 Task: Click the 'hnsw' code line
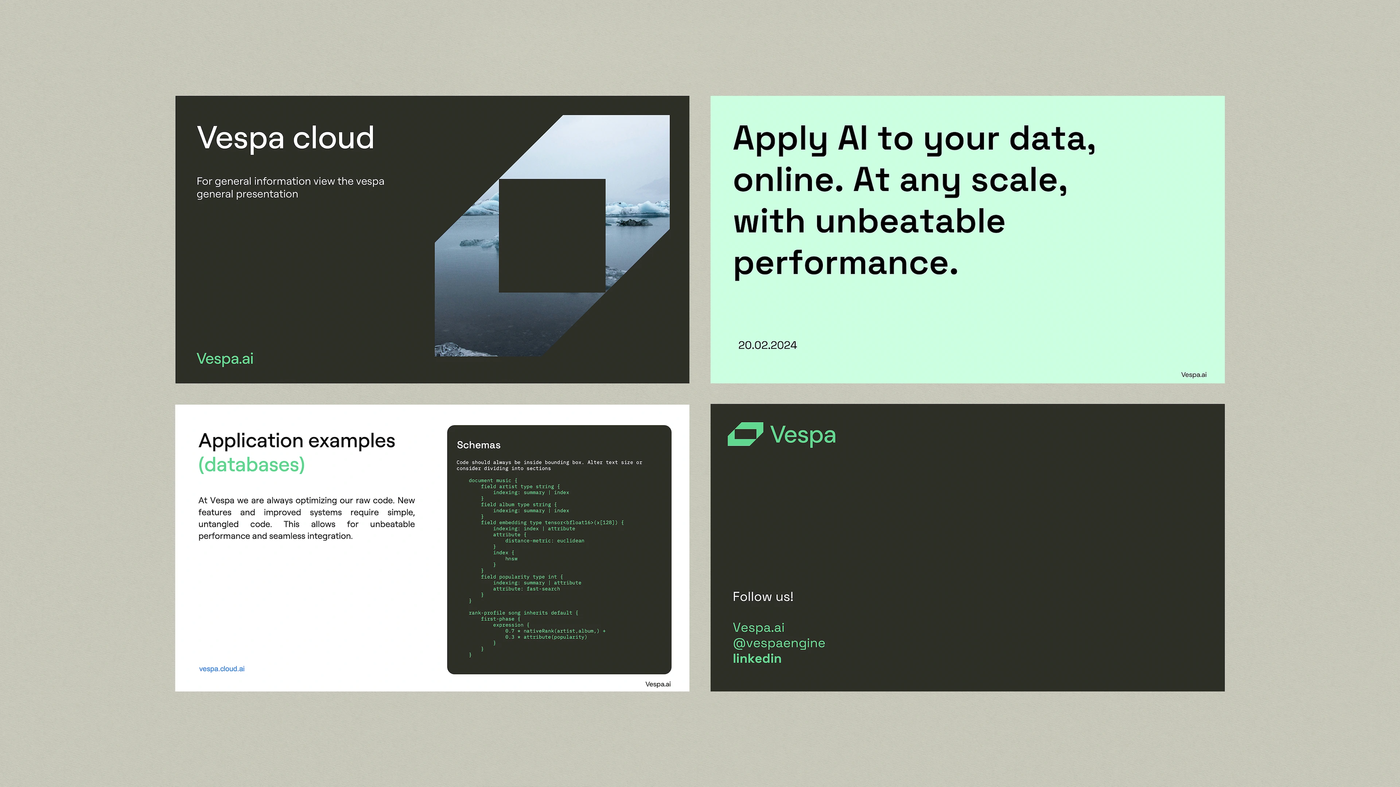click(x=511, y=559)
